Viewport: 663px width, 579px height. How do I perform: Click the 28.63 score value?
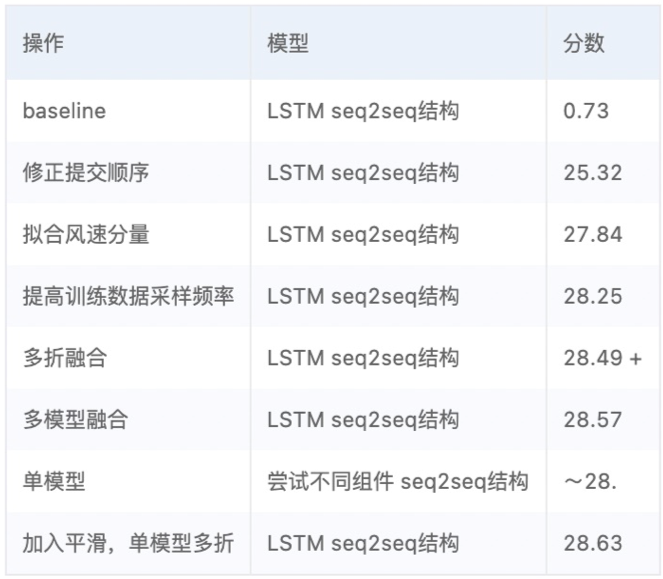tap(593, 543)
